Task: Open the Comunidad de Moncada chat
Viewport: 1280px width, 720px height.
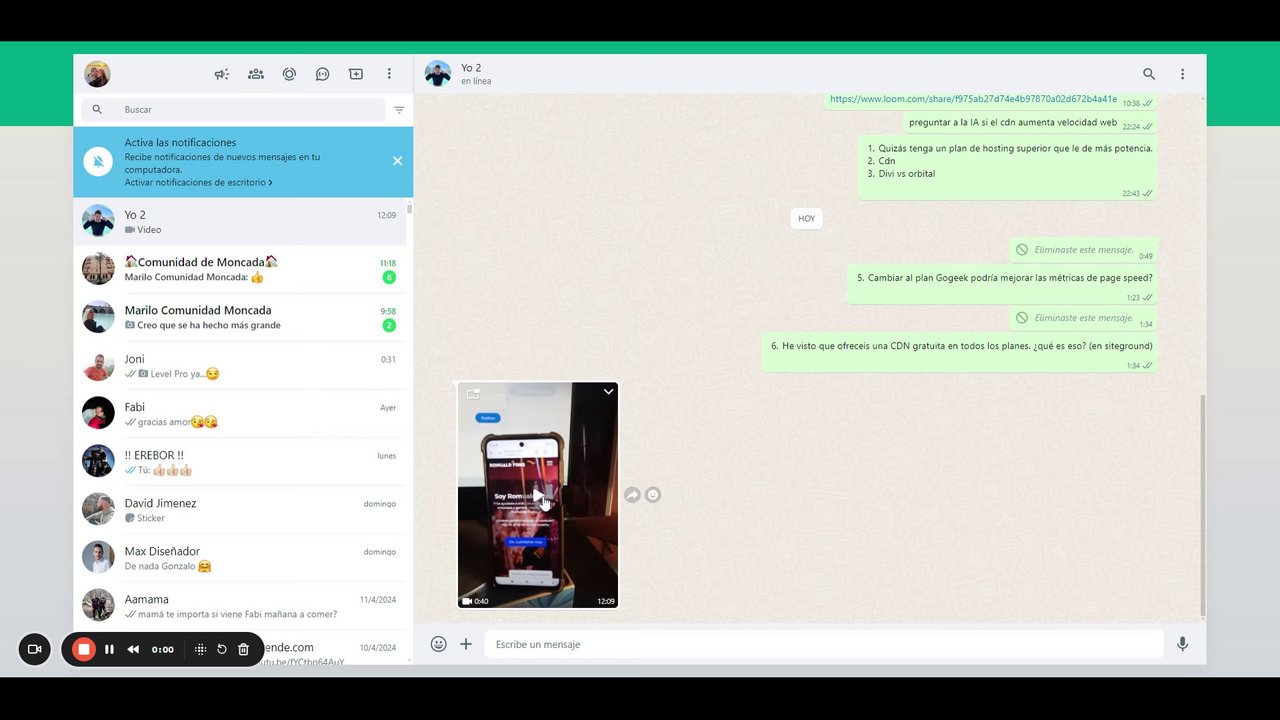Action: pyautogui.click(x=240, y=269)
